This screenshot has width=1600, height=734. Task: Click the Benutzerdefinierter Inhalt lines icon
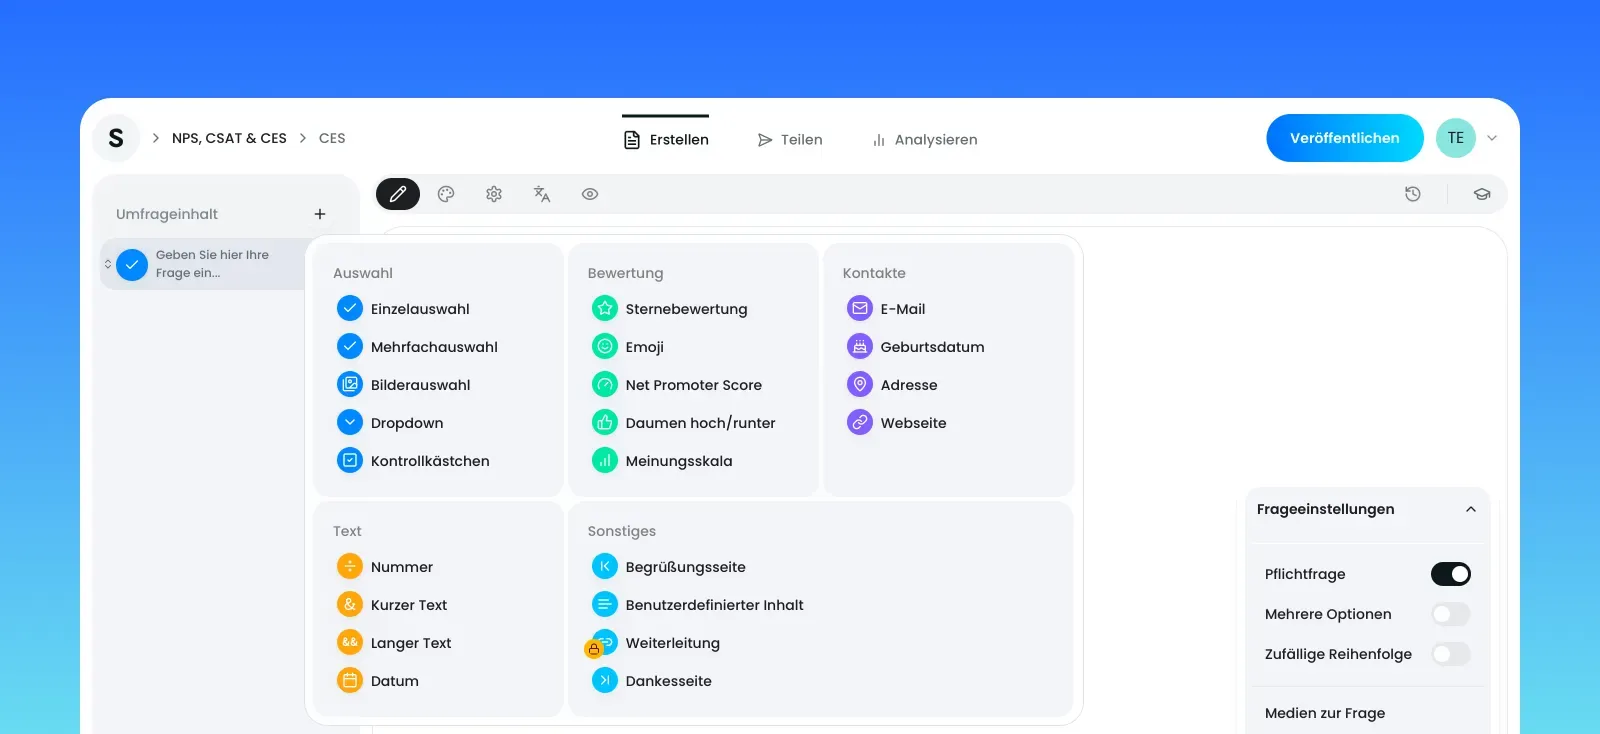[x=605, y=604]
